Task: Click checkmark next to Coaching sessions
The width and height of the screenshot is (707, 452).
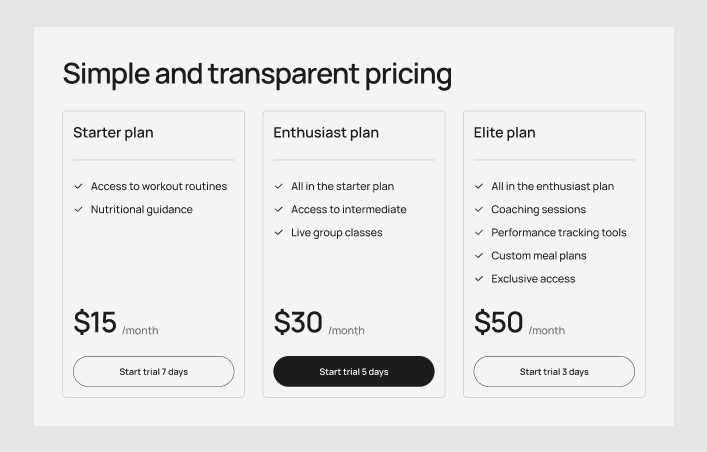Action: point(479,209)
